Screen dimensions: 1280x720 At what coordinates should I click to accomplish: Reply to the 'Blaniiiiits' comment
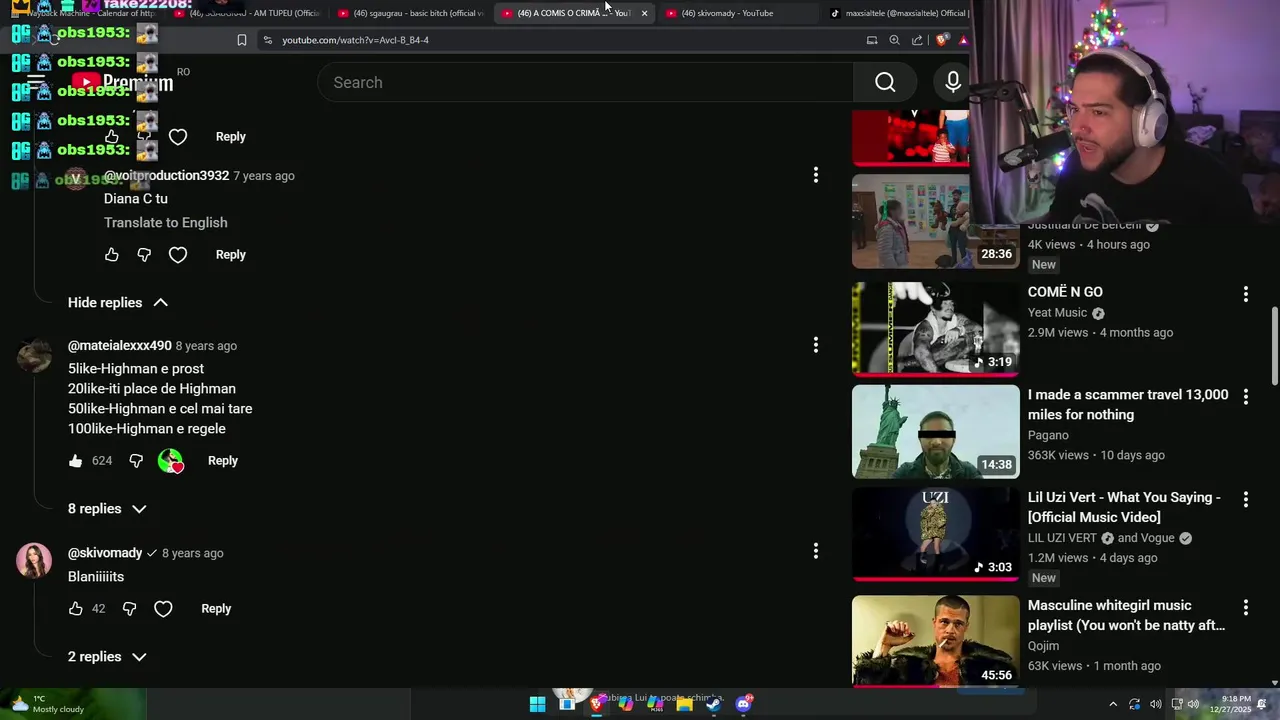pyautogui.click(x=216, y=609)
